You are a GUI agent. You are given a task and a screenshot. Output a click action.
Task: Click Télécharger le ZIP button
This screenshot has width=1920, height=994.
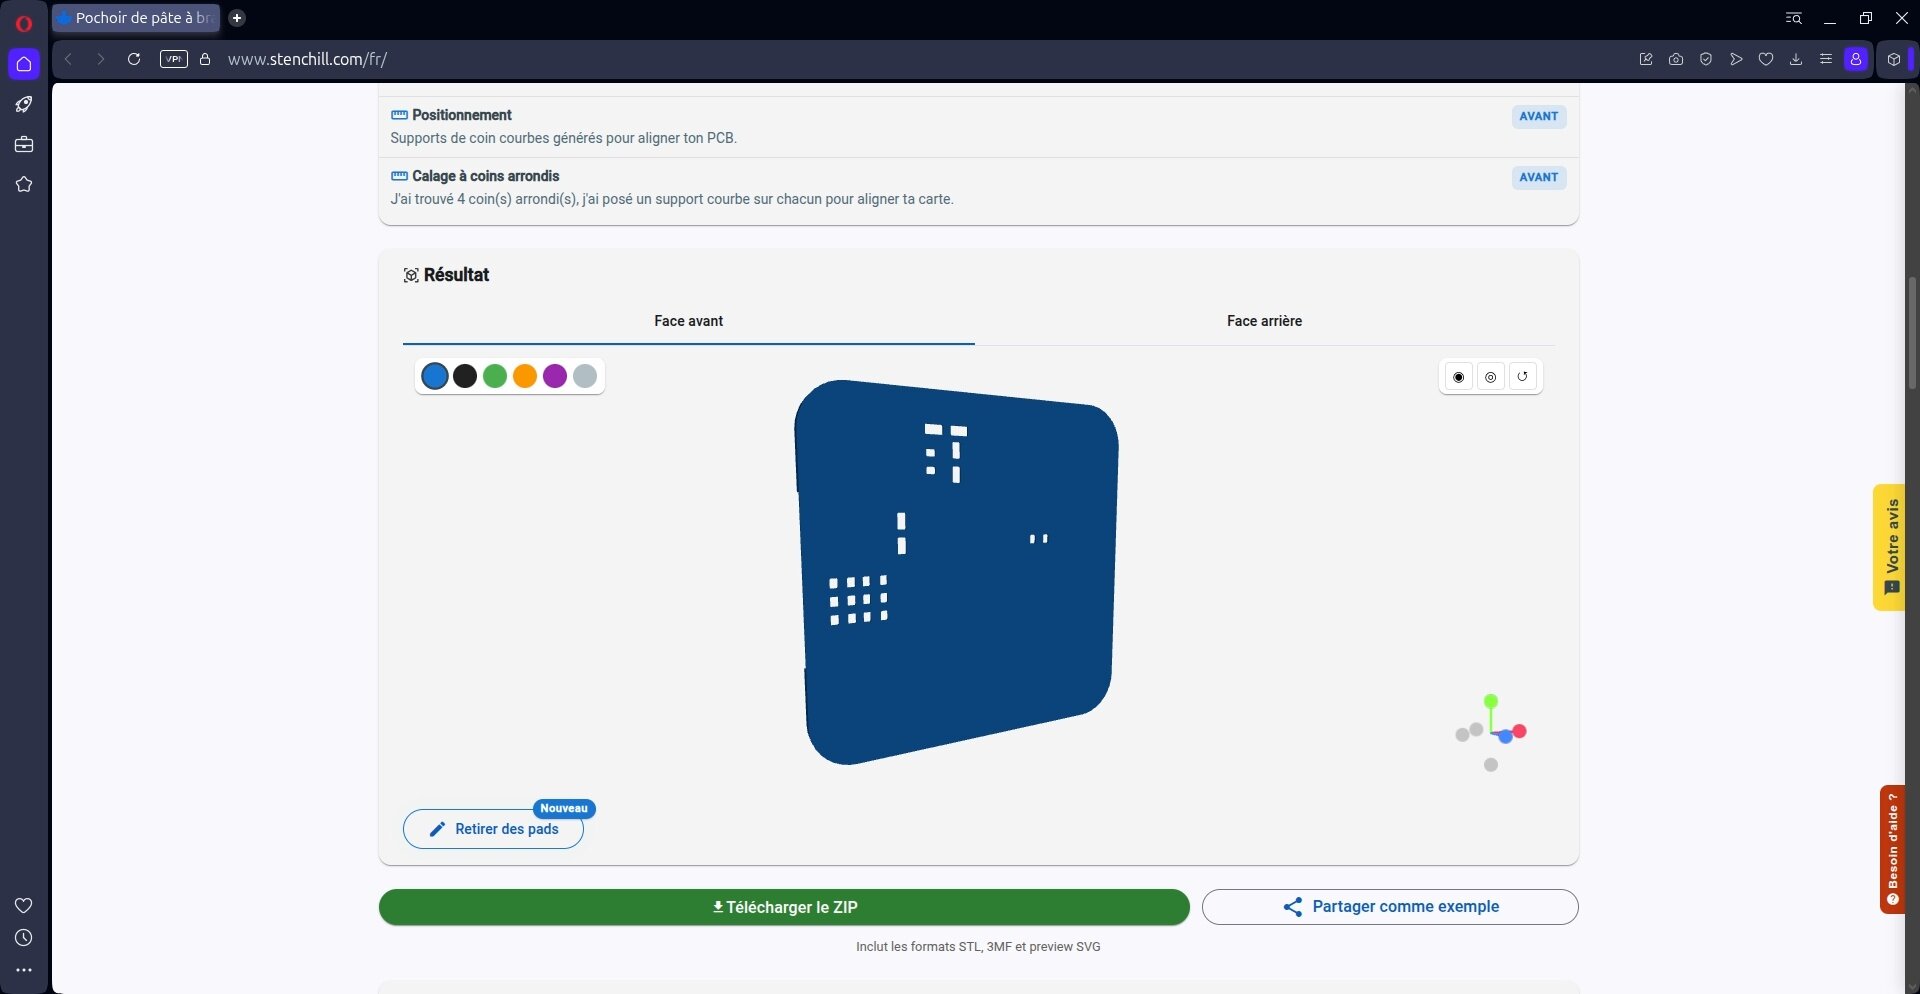784,907
